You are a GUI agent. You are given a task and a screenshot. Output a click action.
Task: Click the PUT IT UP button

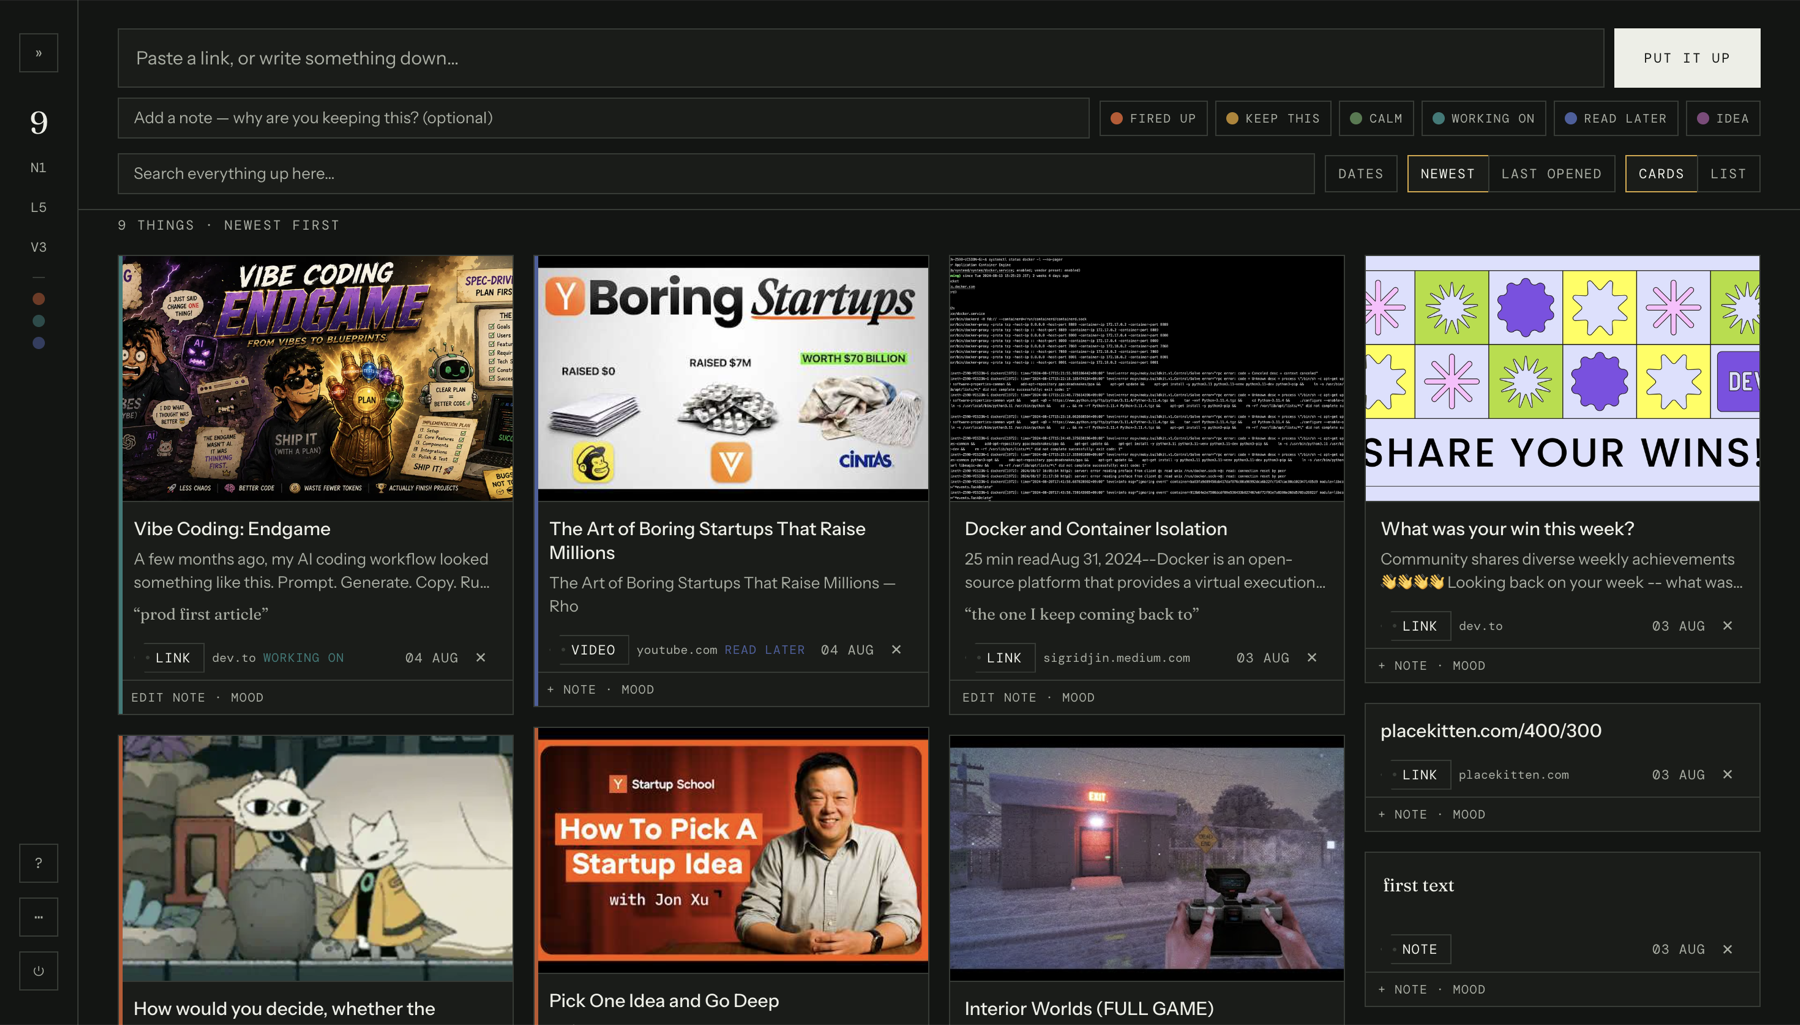(1687, 58)
